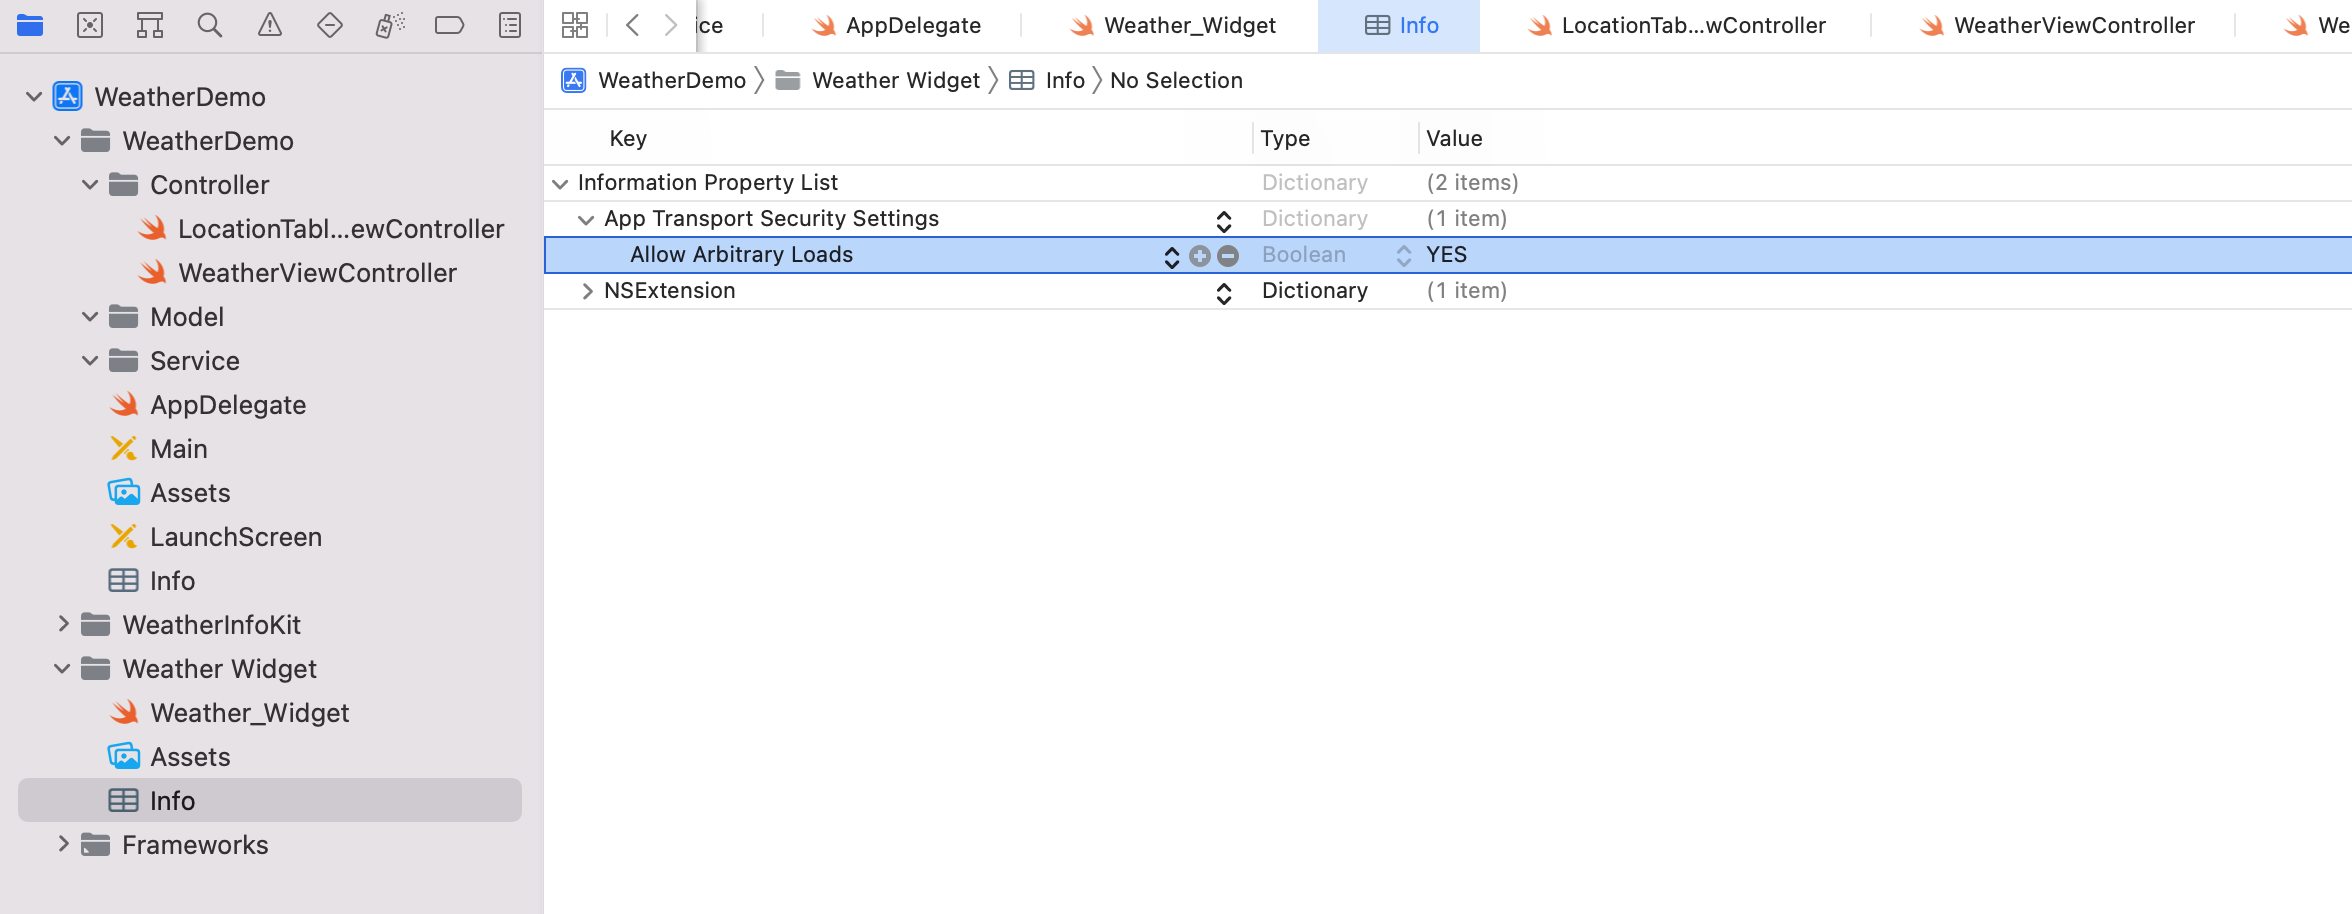Toggle Allow Arbitrary Loads Boolean value stepper
Screen dimensions: 2352x914
tap(1404, 256)
